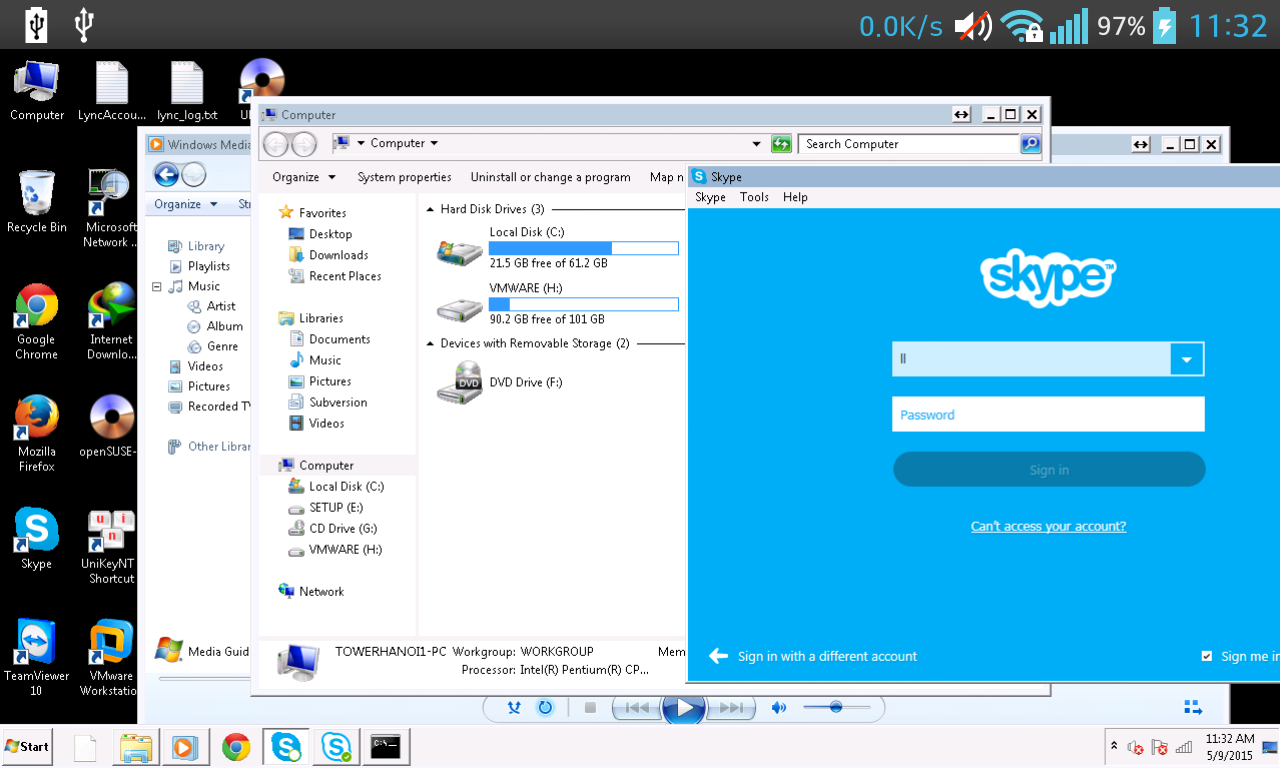Launch Google Chrome desktop shortcut
Image resolution: width=1280 pixels, height=768 pixels.
[37, 321]
